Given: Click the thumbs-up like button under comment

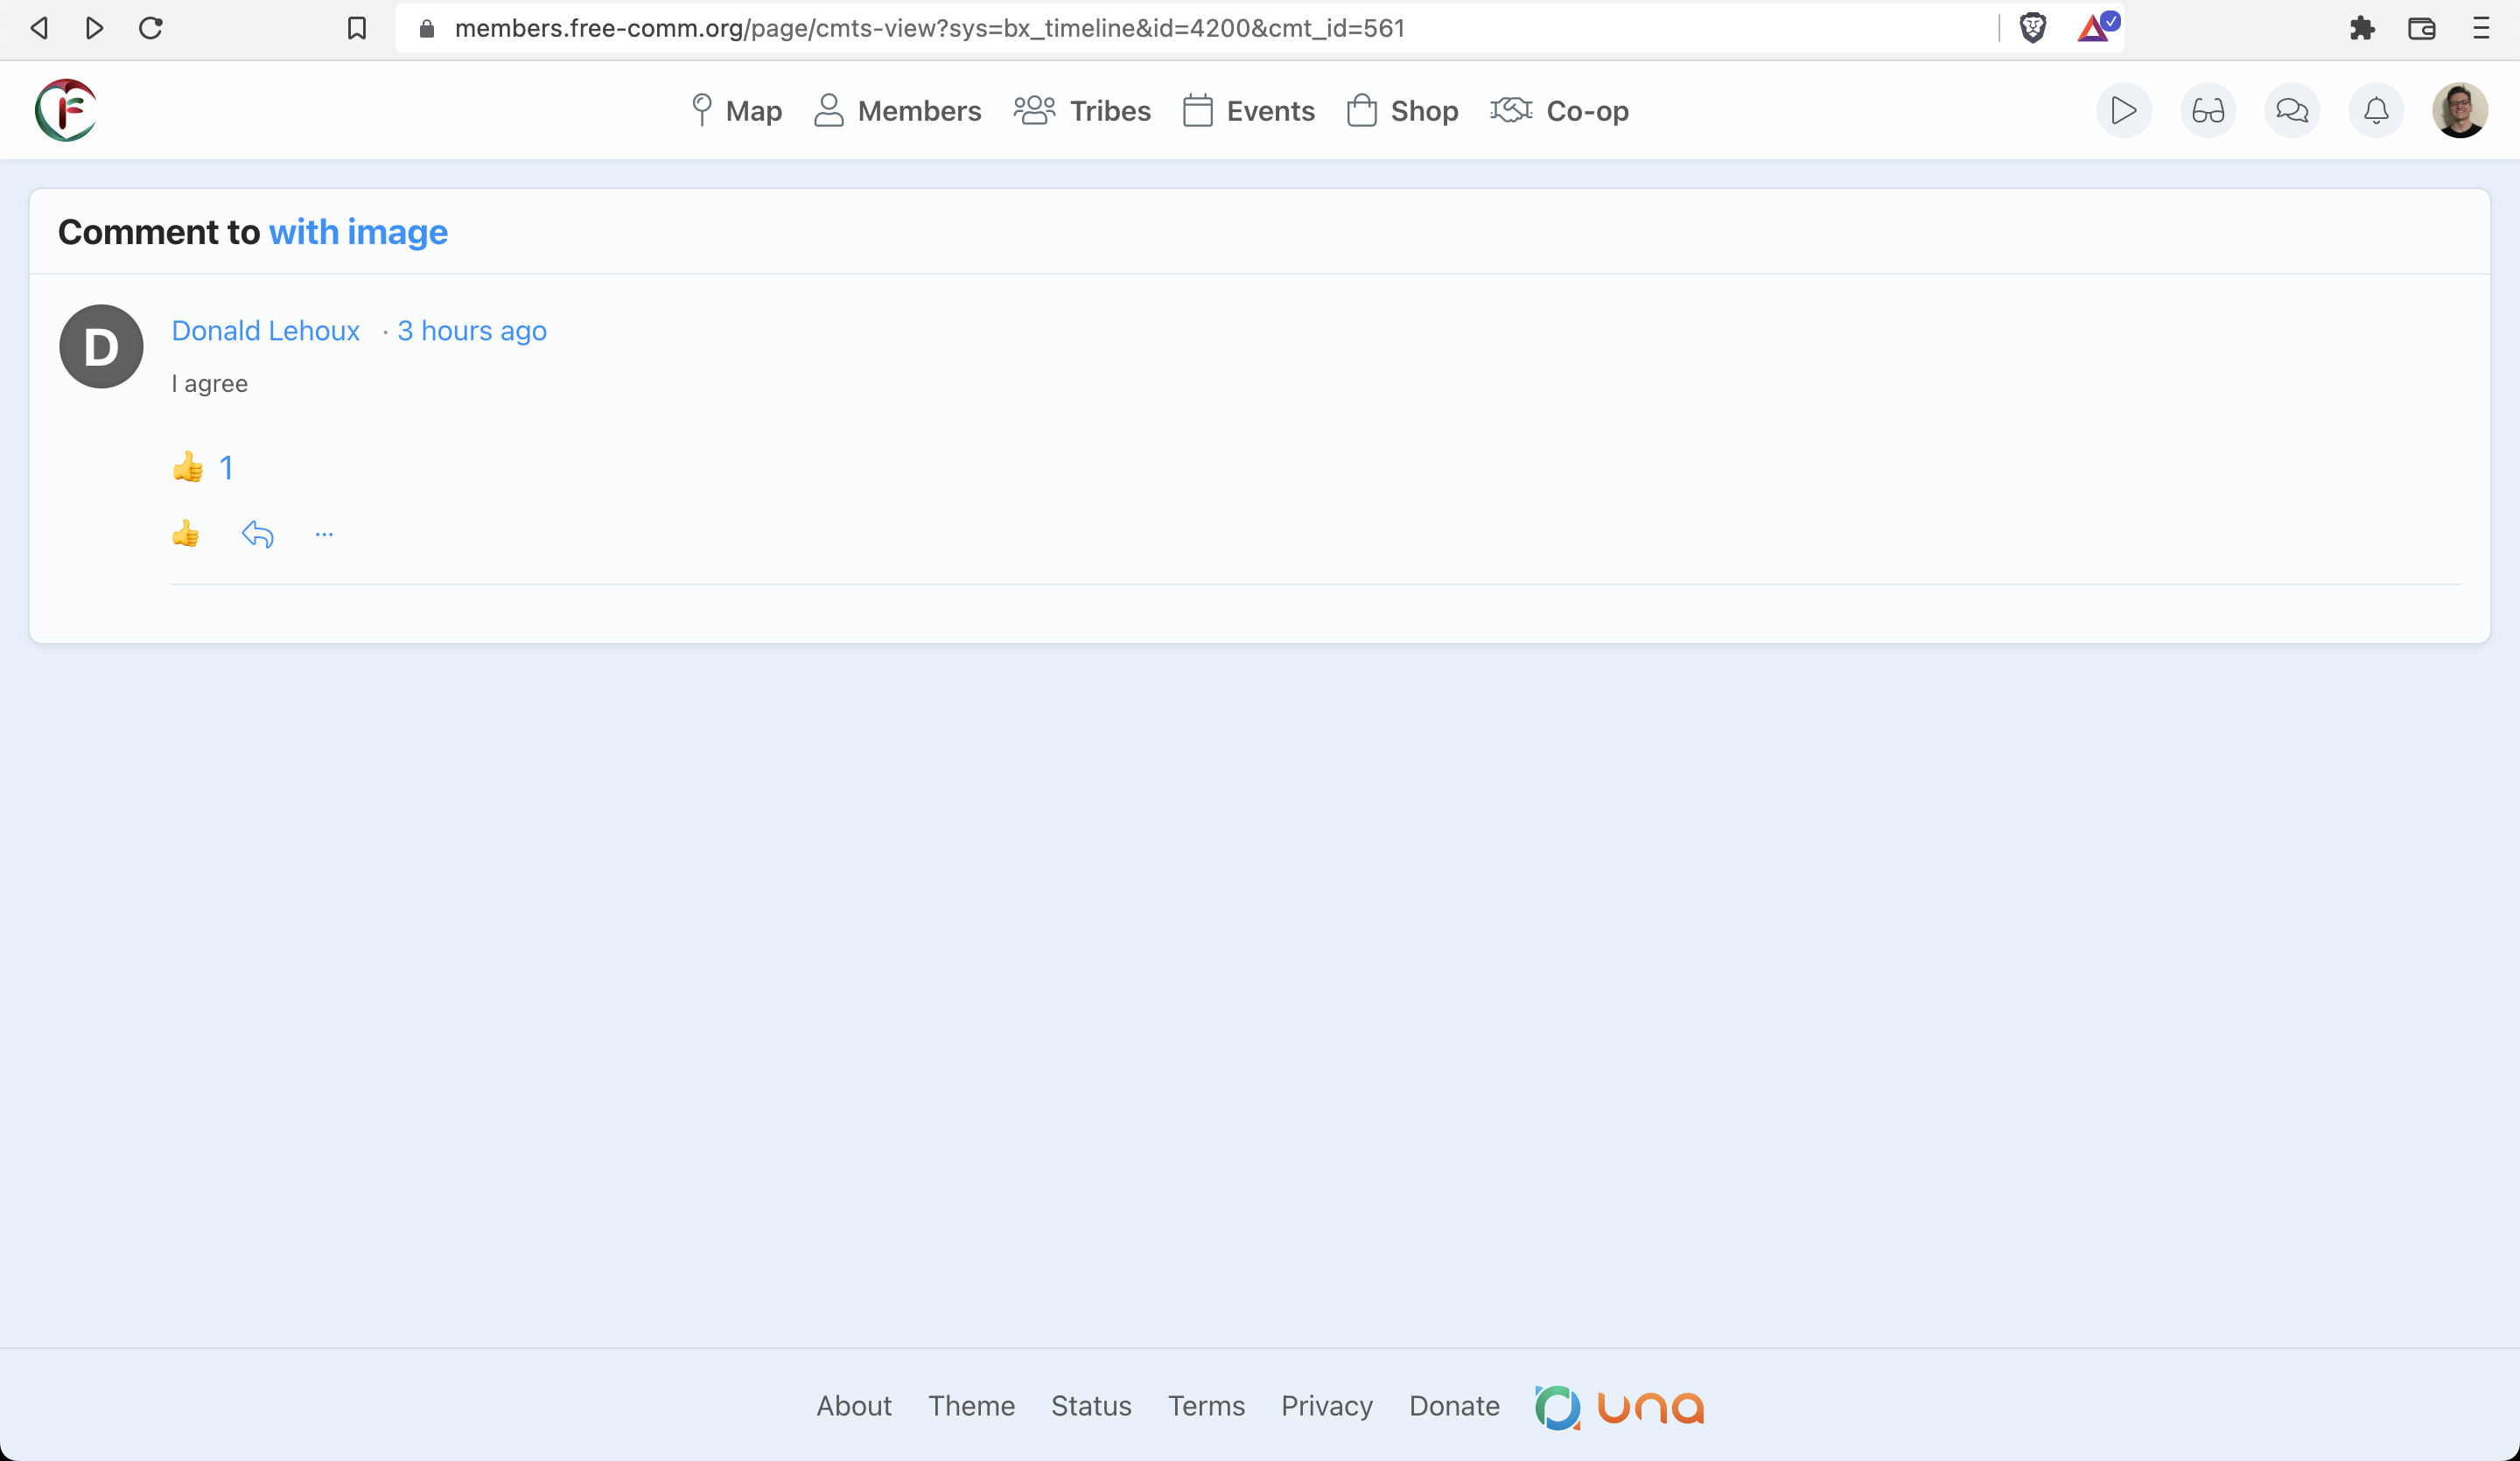Looking at the screenshot, I should pos(185,534).
